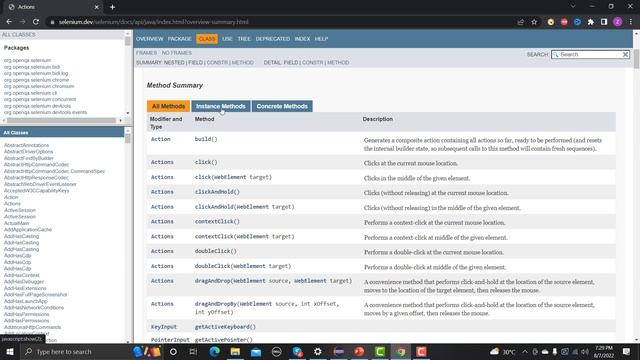Open the Chrome three-dot menu
This screenshot has width=640, height=360.
(x=631, y=22)
